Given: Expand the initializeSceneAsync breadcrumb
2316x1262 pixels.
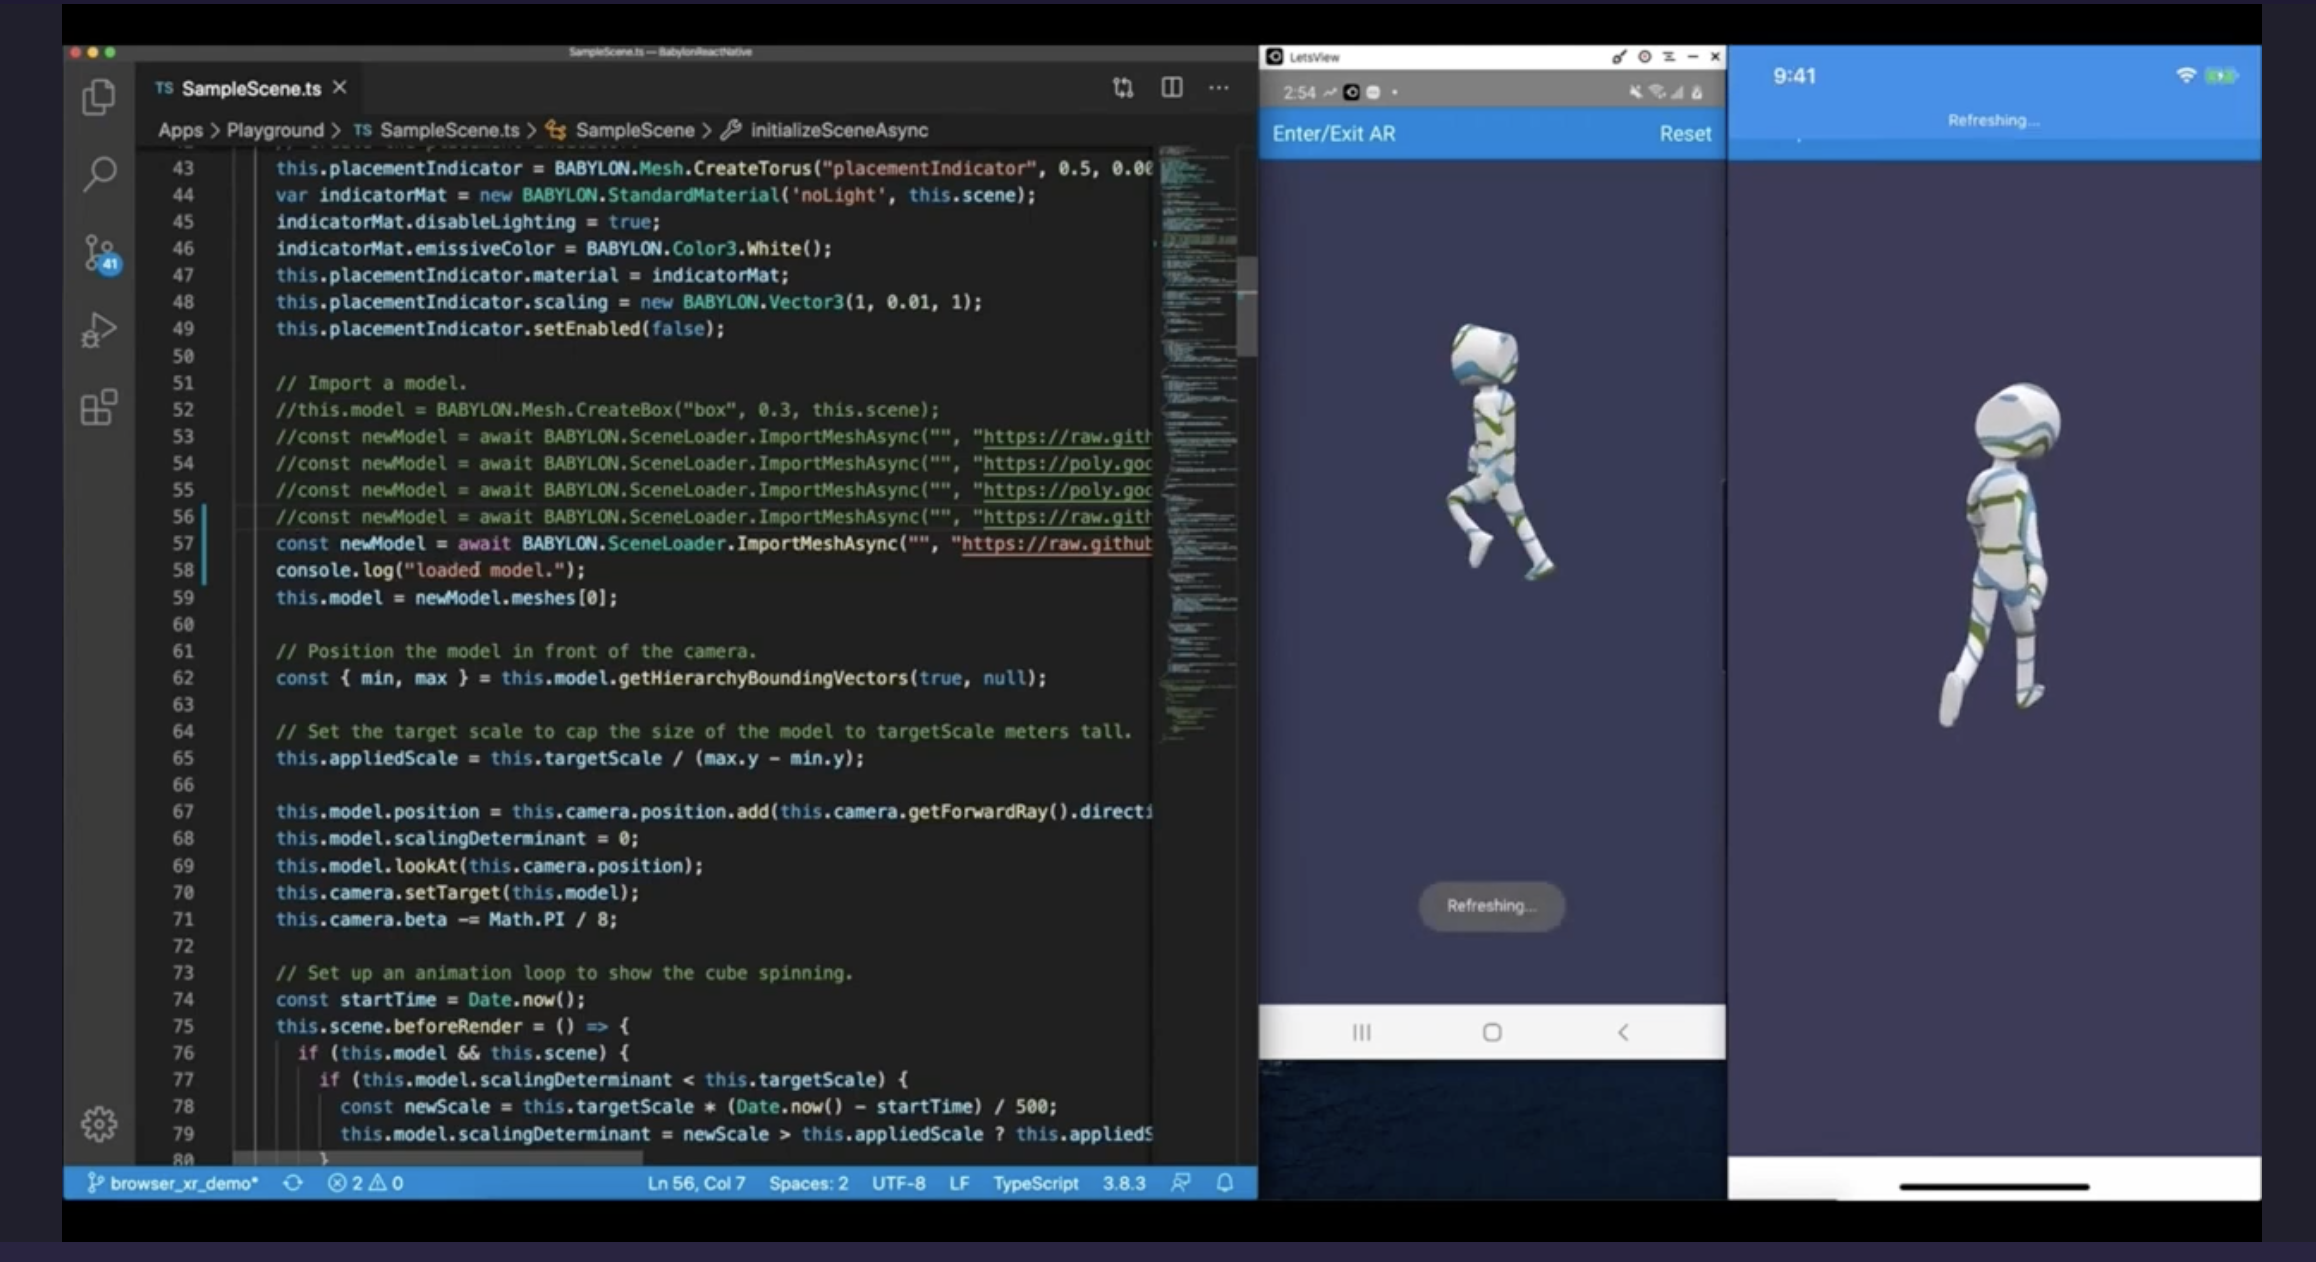Looking at the screenshot, I should click(x=838, y=130).
